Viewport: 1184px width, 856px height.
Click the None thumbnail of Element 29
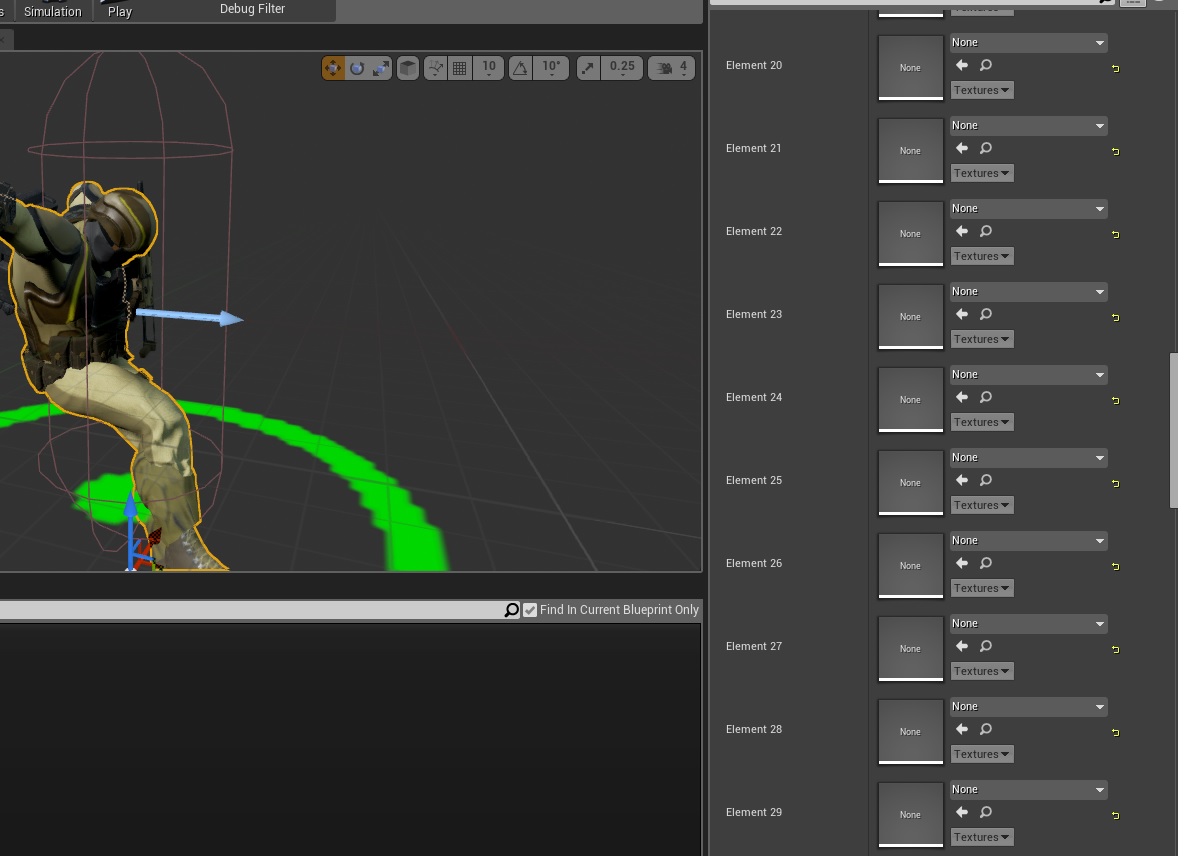[911, 814]
